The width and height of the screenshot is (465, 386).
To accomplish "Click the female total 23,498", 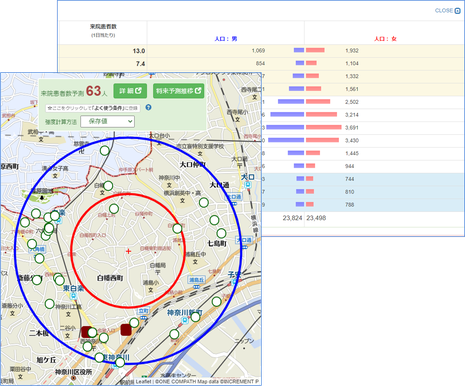I will 316,218.
